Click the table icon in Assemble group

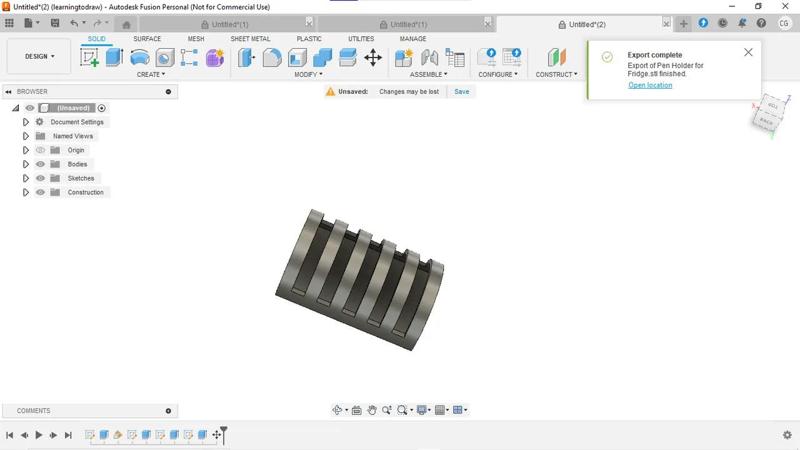(x=455, y=58)
